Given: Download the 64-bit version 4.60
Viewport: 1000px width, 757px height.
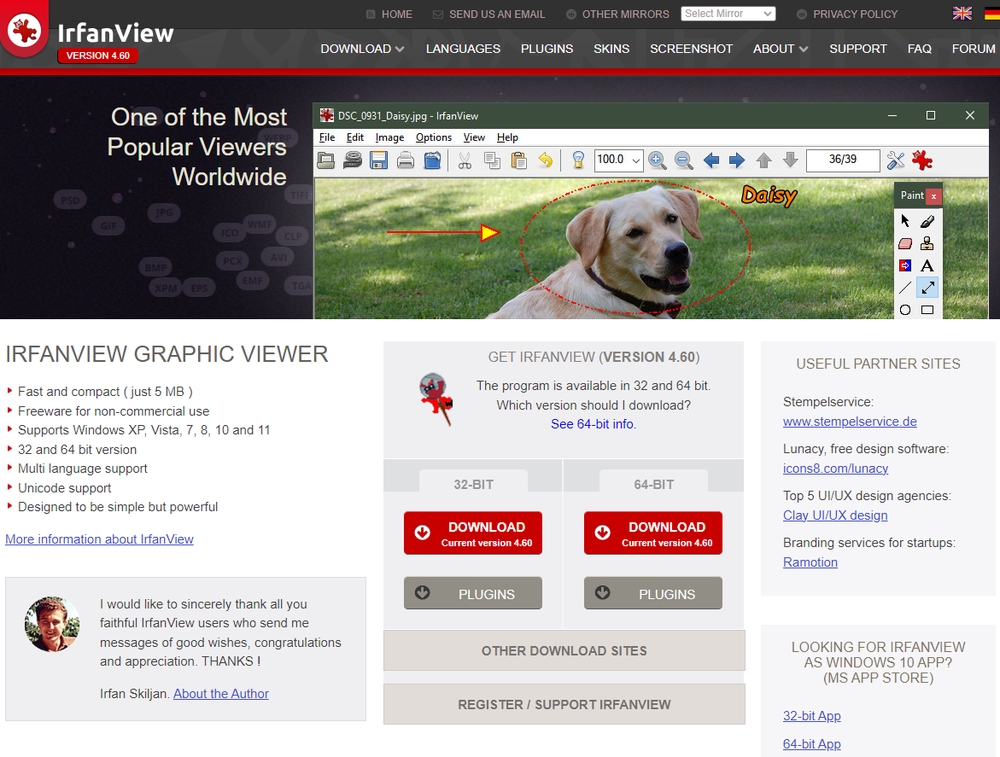Looking at the screenshot, I should pos(653,533).
